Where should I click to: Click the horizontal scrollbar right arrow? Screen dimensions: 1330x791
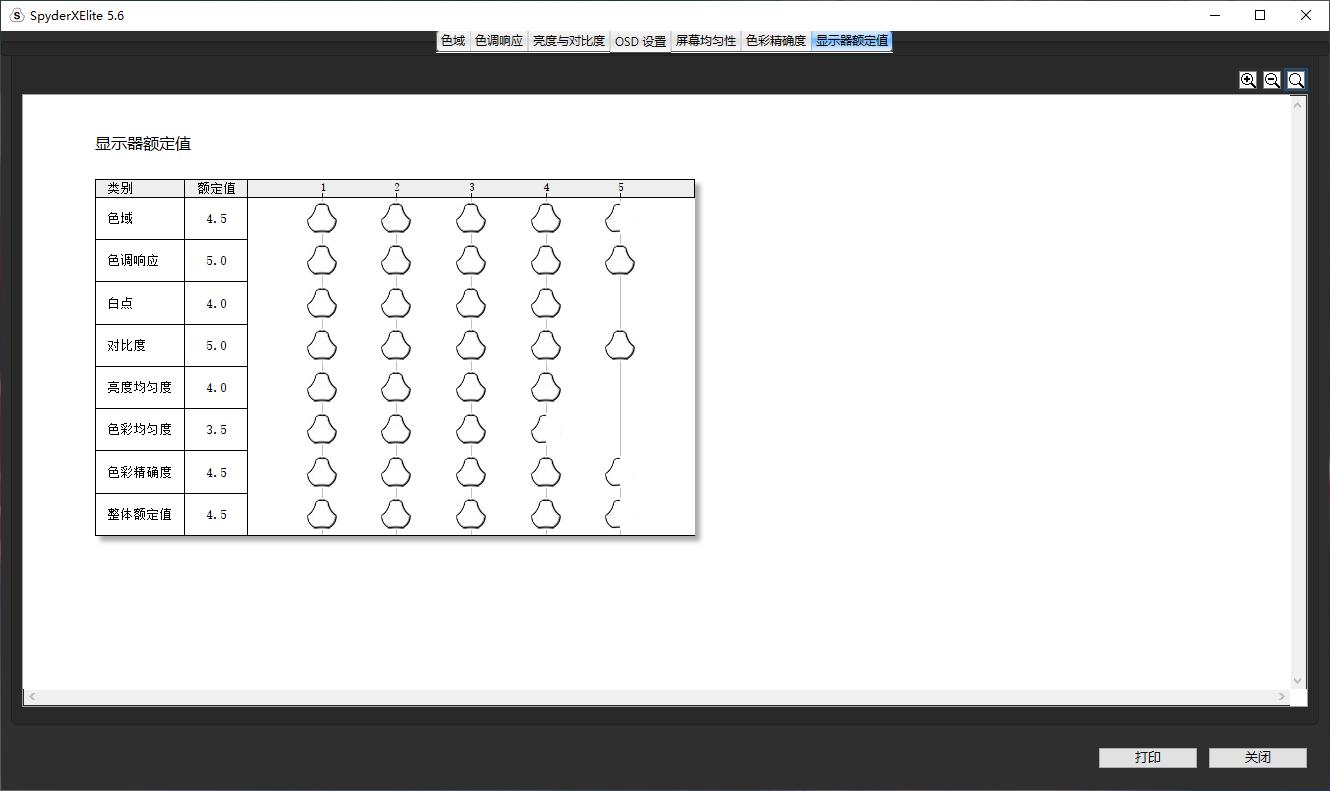coord(1282,696)
